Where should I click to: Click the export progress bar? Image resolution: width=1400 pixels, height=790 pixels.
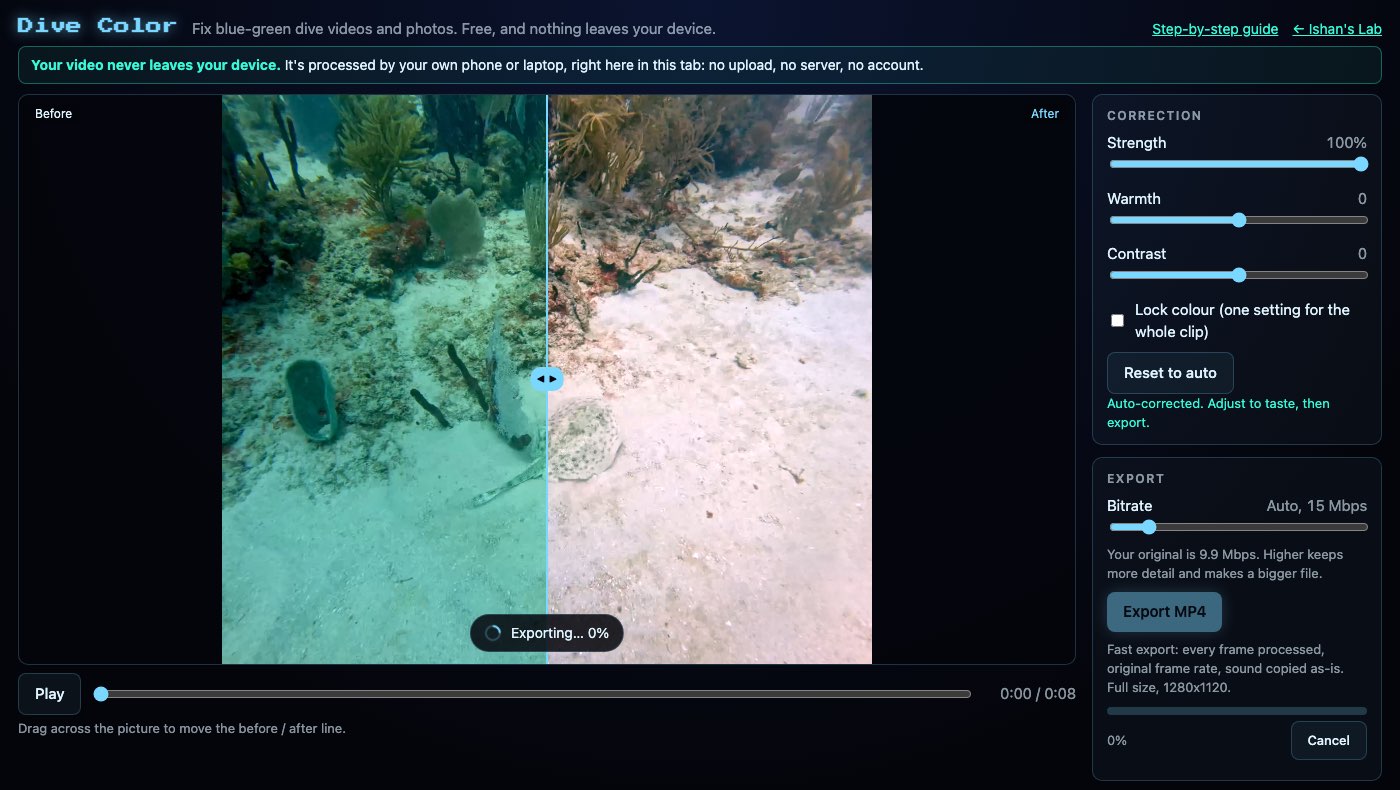point(1237,711)
